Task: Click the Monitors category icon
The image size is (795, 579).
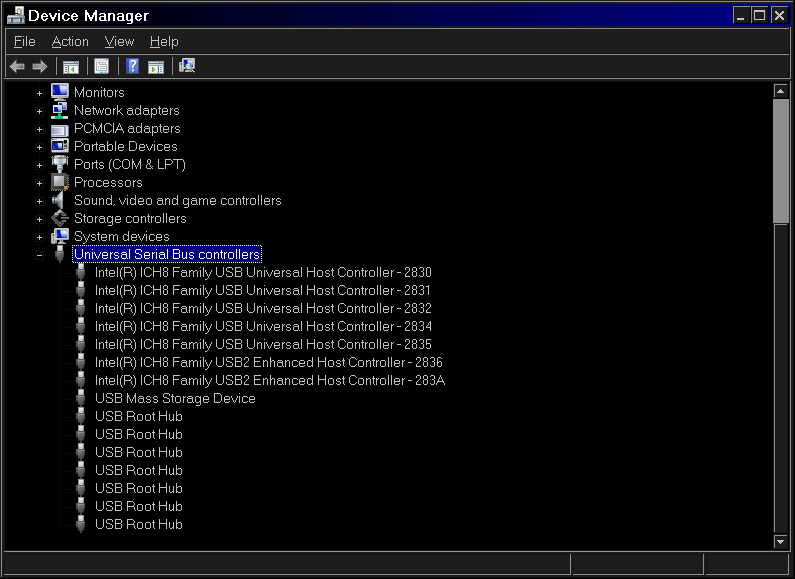Action: coord(60,92)
